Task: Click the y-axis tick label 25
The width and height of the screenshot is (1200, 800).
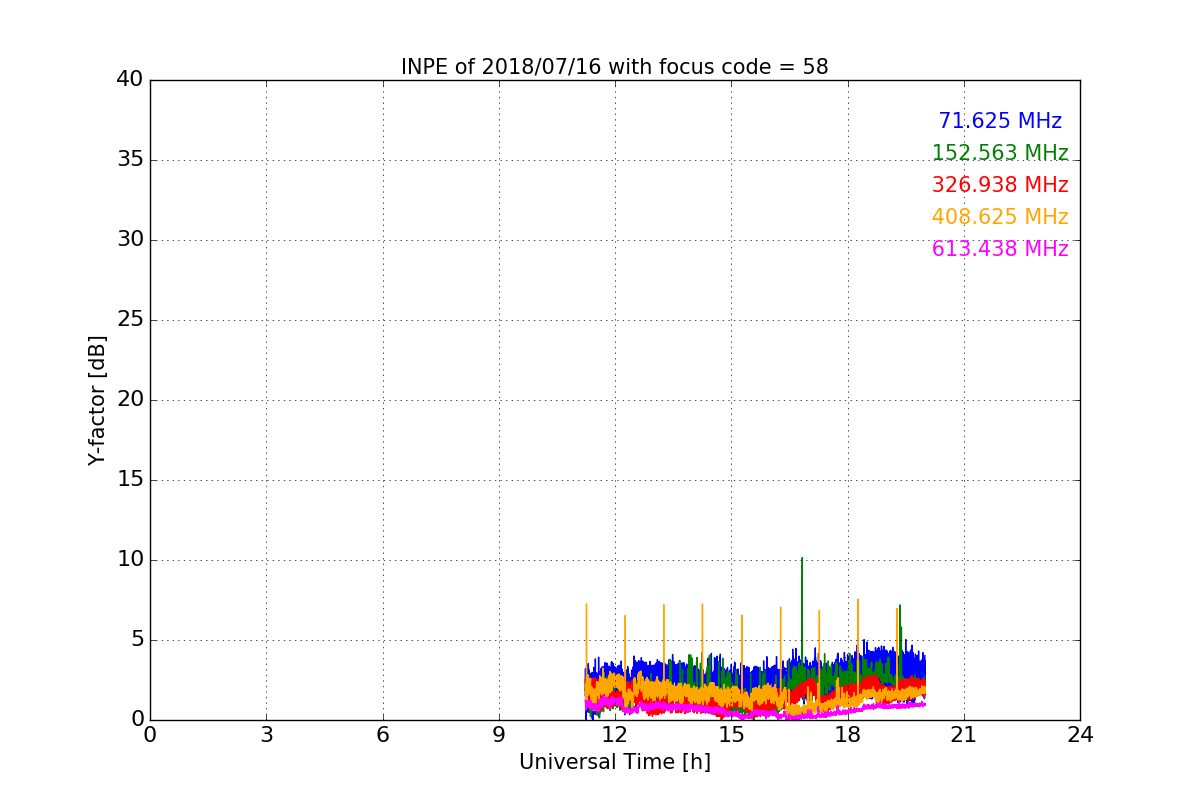Action: coord(130,320)
